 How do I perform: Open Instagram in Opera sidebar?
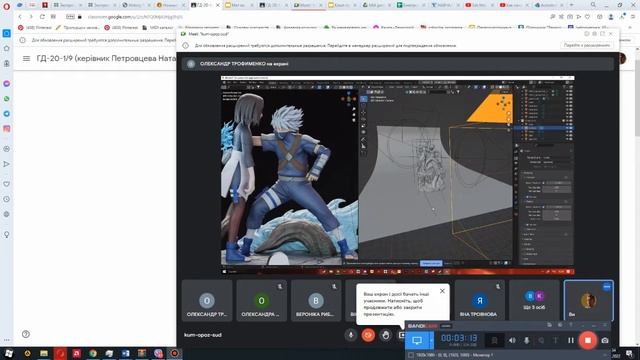pyautogui.click(x=7, y=129)
